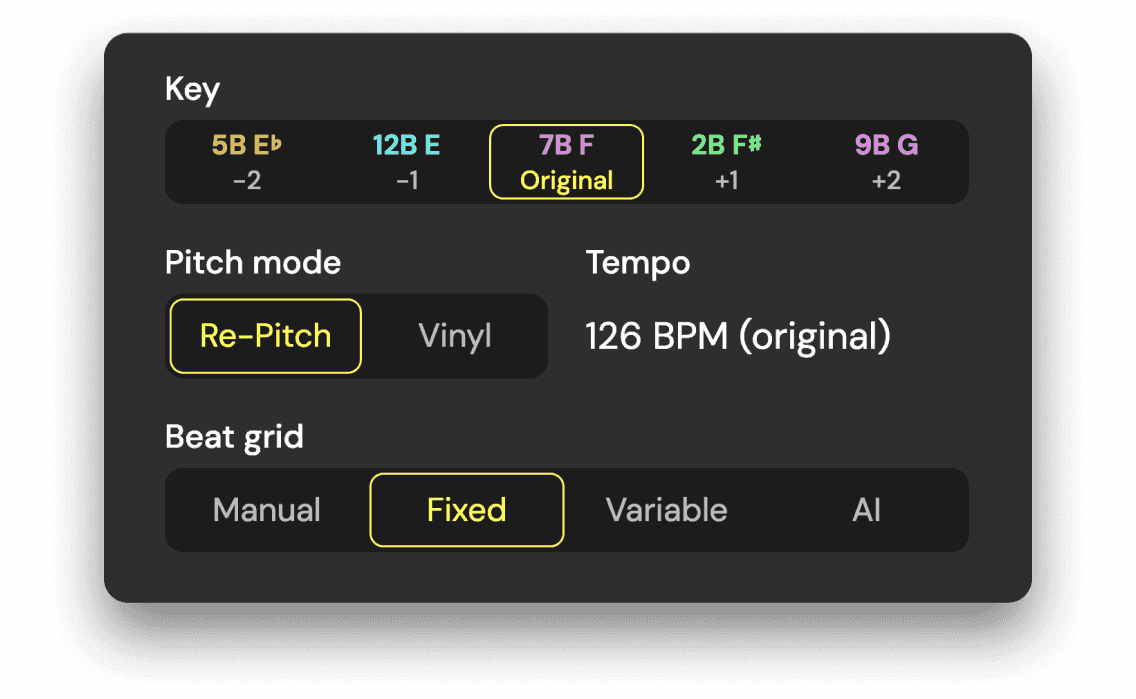Click the Key section heading
This screenshot has height=699, width=1136.
tap(192, 89)
